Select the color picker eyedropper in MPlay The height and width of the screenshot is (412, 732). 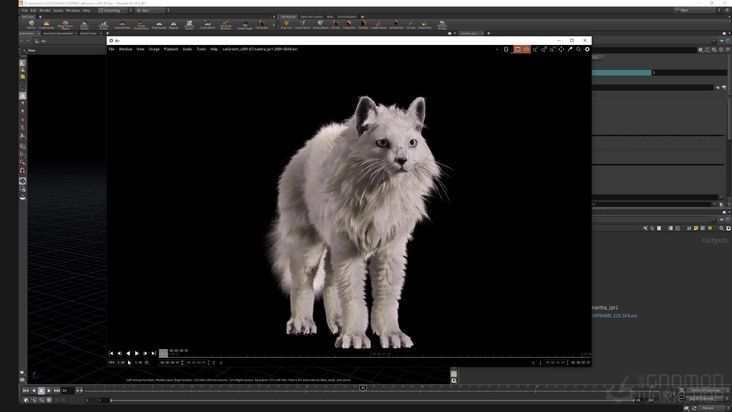point(570,49)
